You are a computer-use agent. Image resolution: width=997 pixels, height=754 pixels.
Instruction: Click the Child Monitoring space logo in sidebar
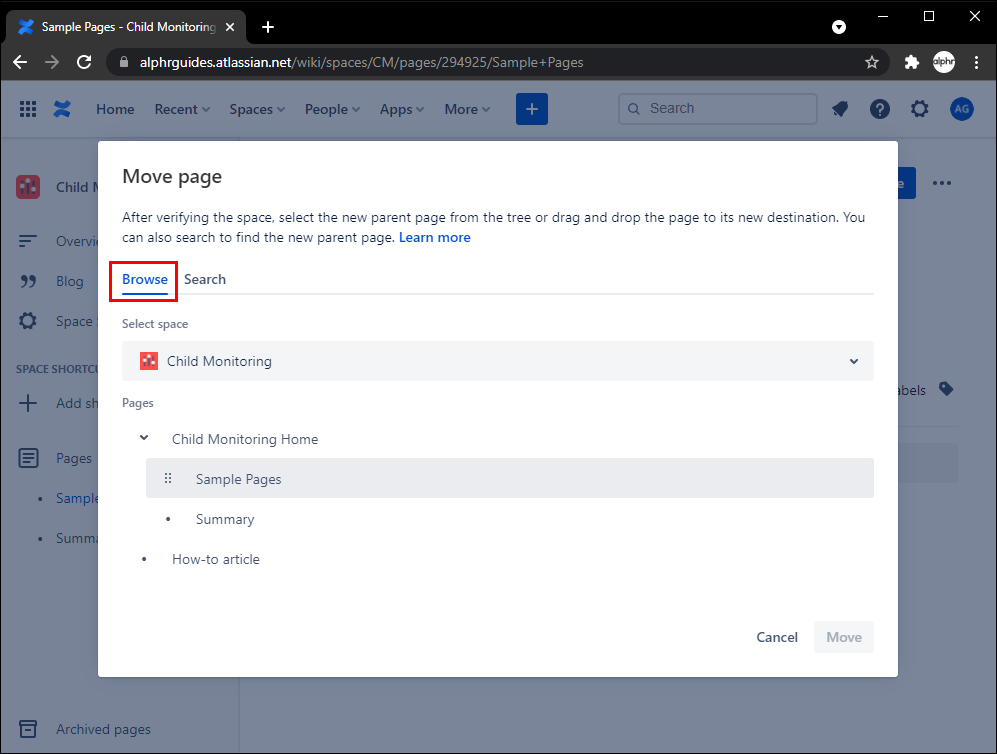28,187
